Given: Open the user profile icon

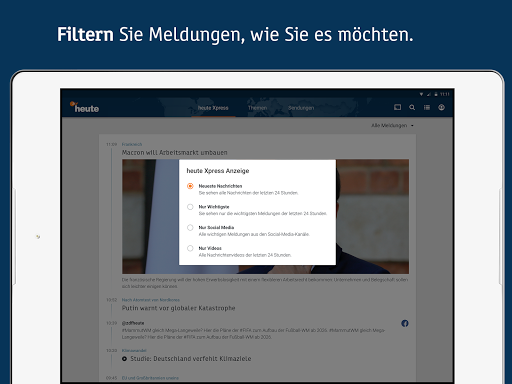Looking at the screenshot, I should pyautogui.click(x=441, y=107).
